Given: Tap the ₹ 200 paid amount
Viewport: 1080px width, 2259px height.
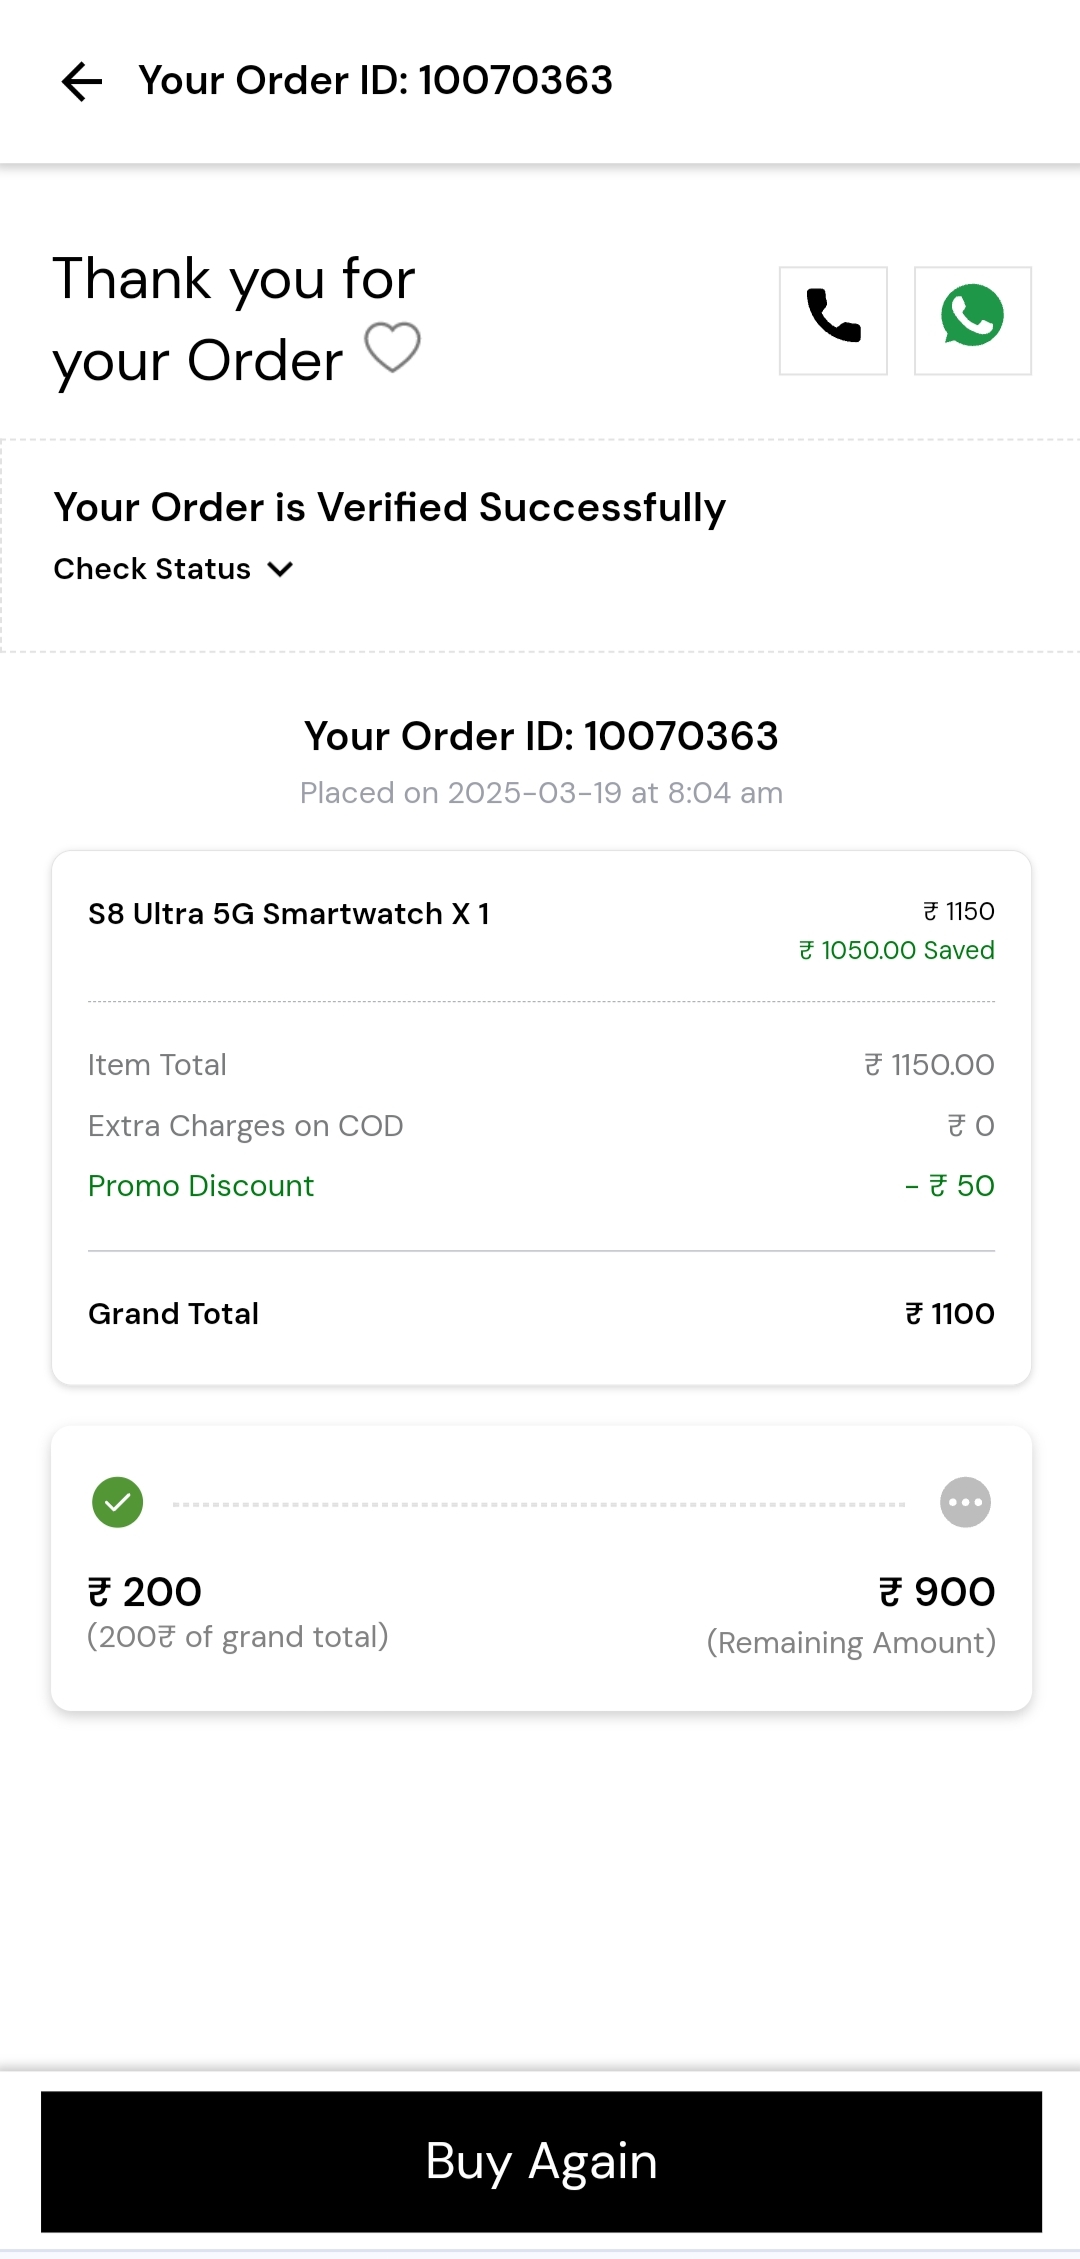Looking at the screenshot, I should 146,1592.
